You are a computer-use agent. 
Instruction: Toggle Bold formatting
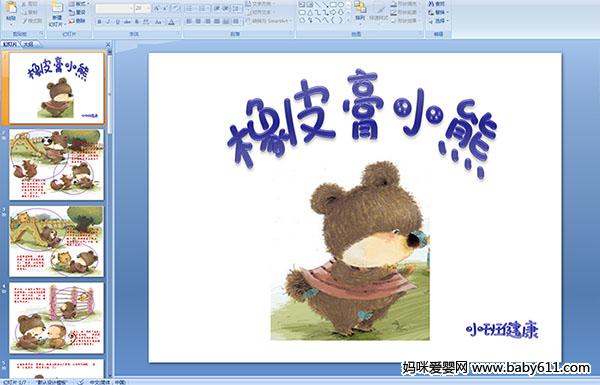[99, 22]
